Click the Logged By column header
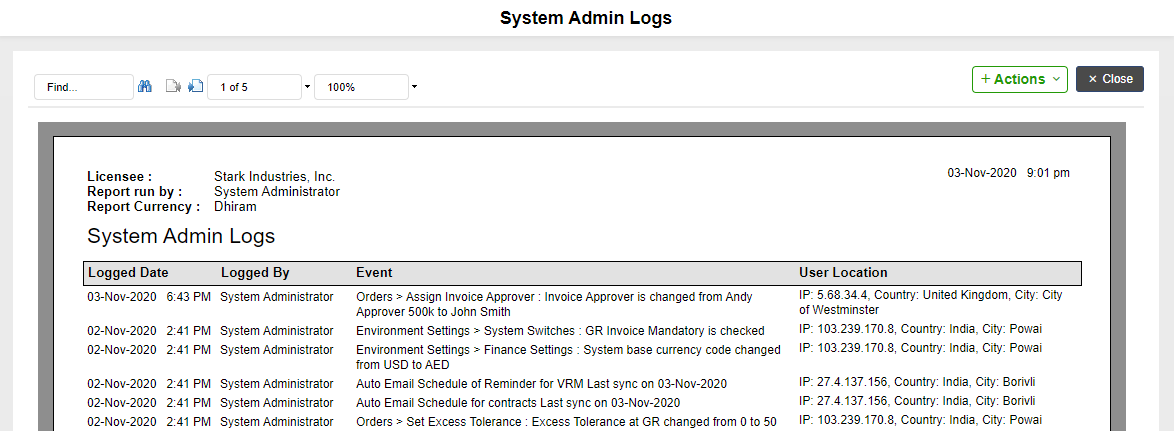Viewport: 1174px width, 431px height. click(x=255, y=273)
